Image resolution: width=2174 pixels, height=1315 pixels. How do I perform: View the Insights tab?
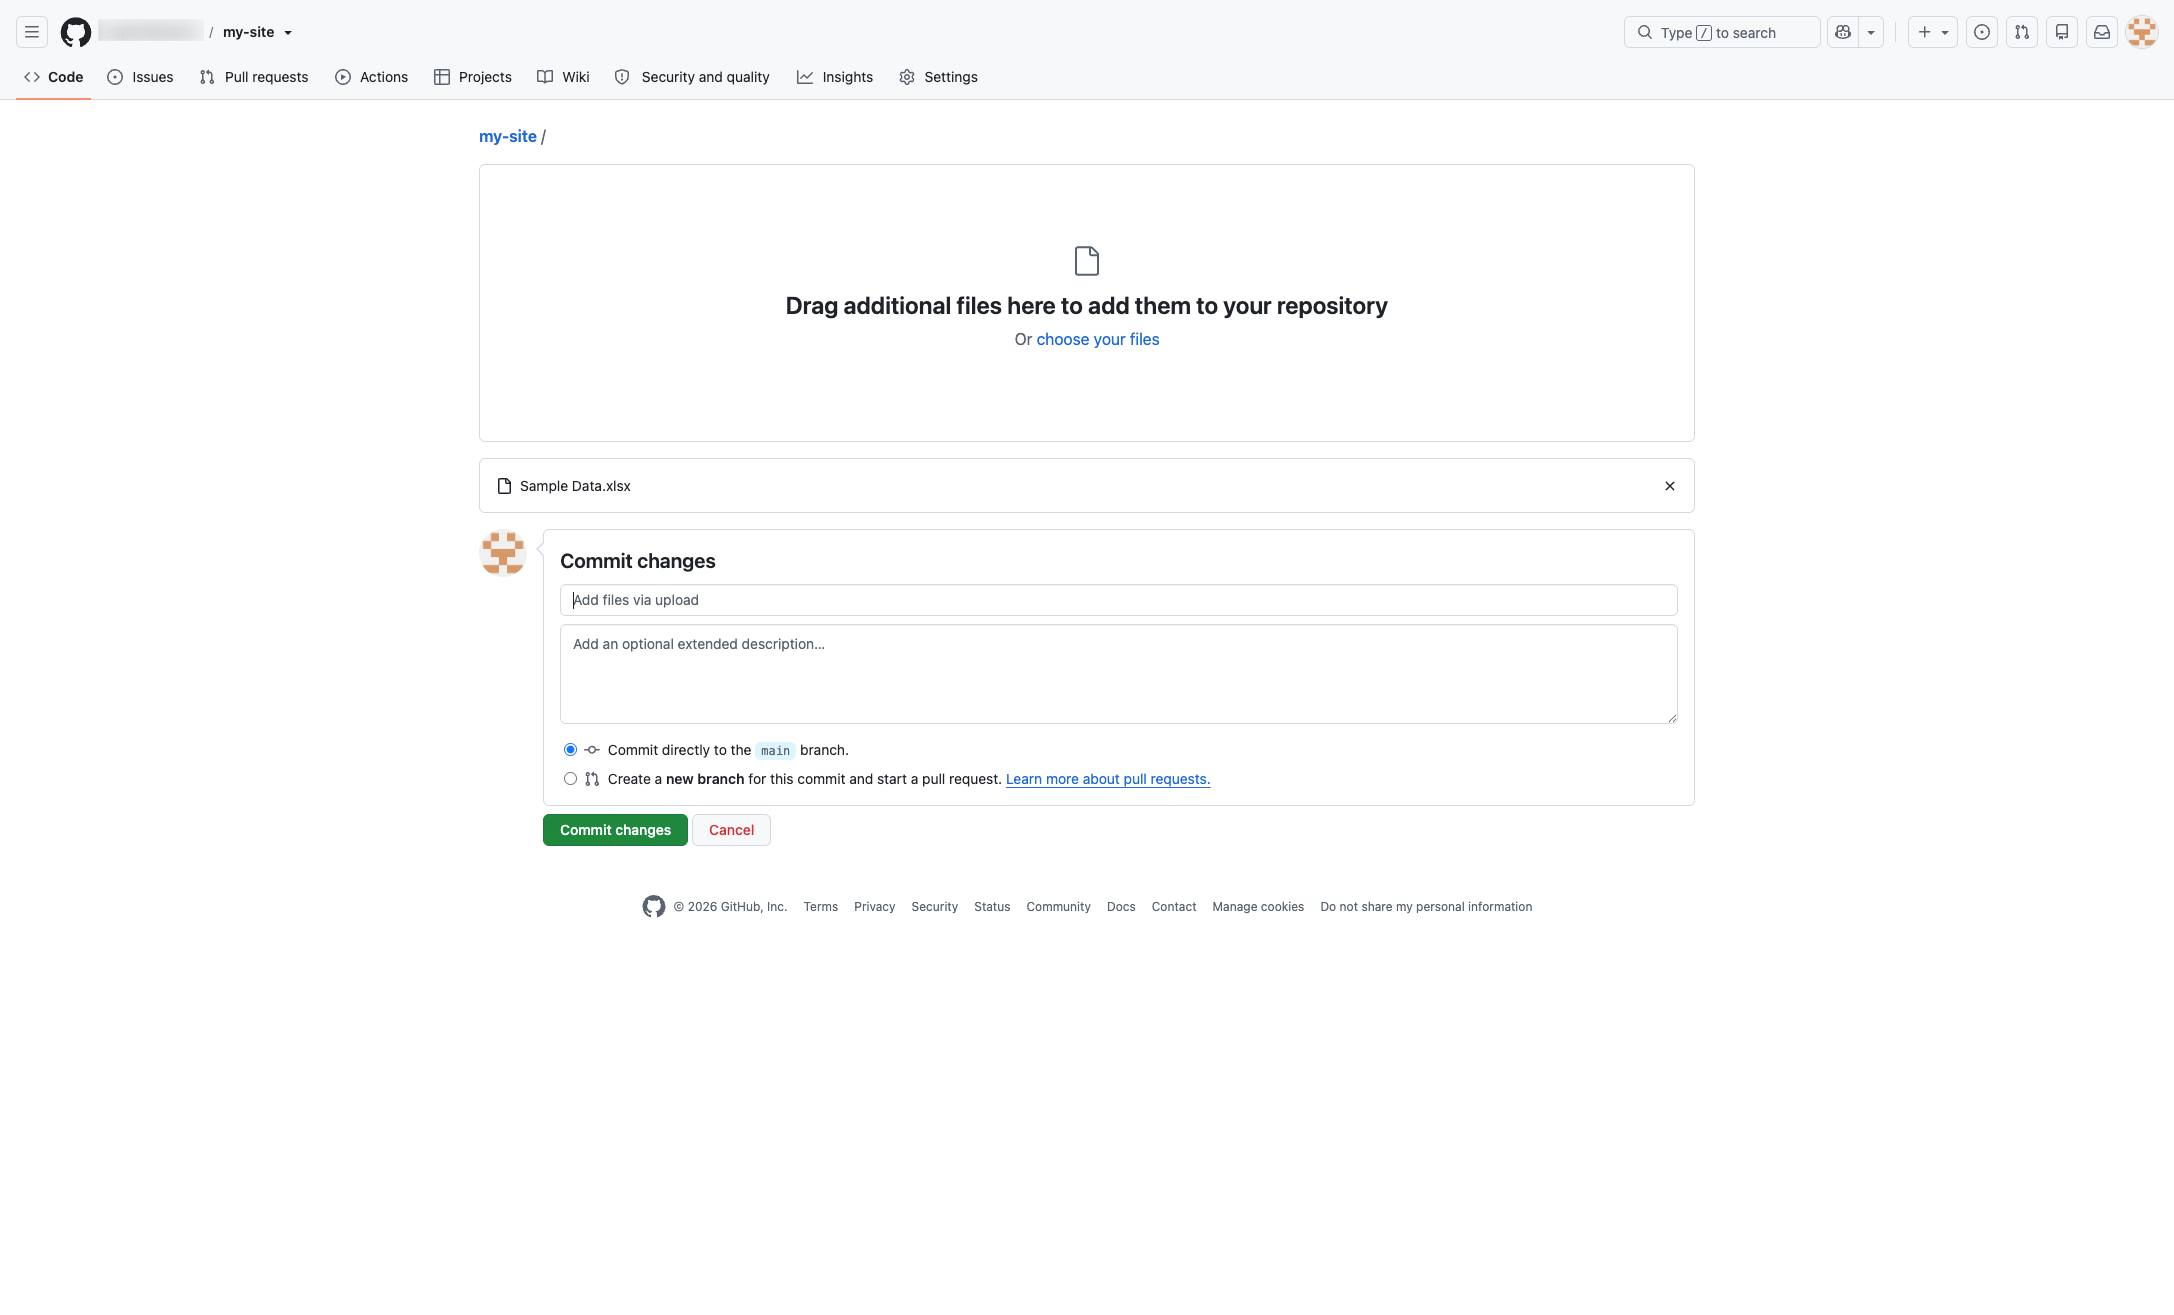pyautogui.click(x=835, y=77)
